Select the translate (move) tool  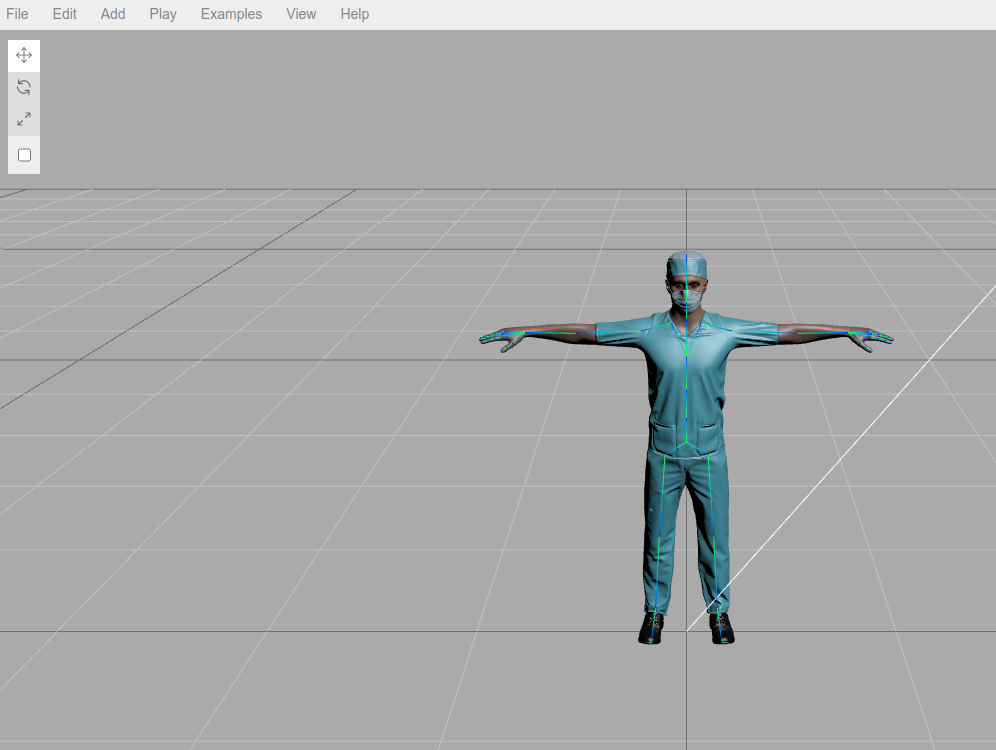click(24, 55)
